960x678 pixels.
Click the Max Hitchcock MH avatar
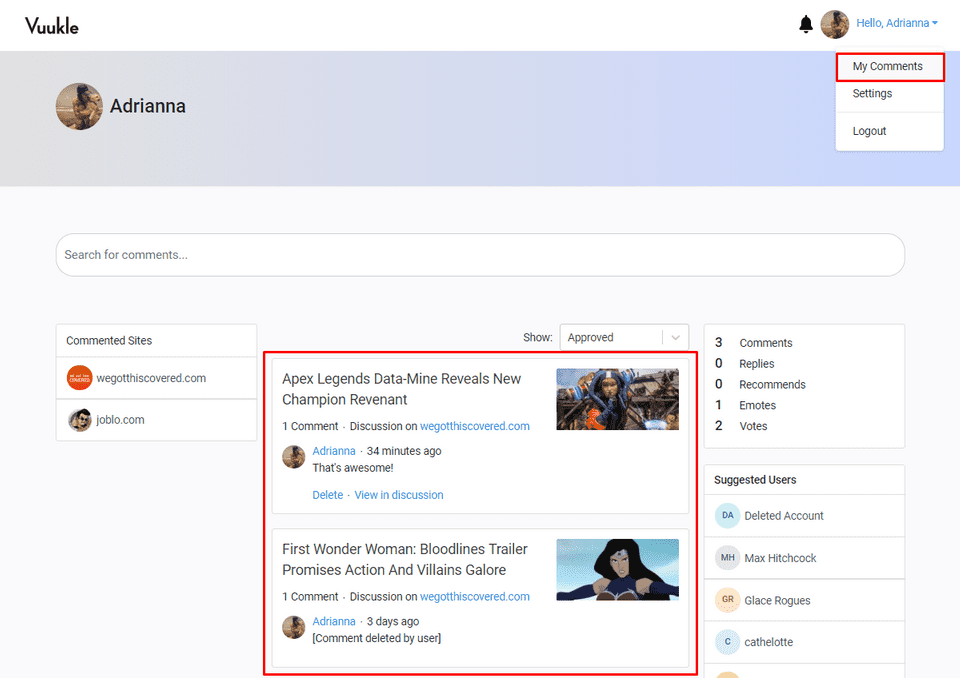[727, 558]
